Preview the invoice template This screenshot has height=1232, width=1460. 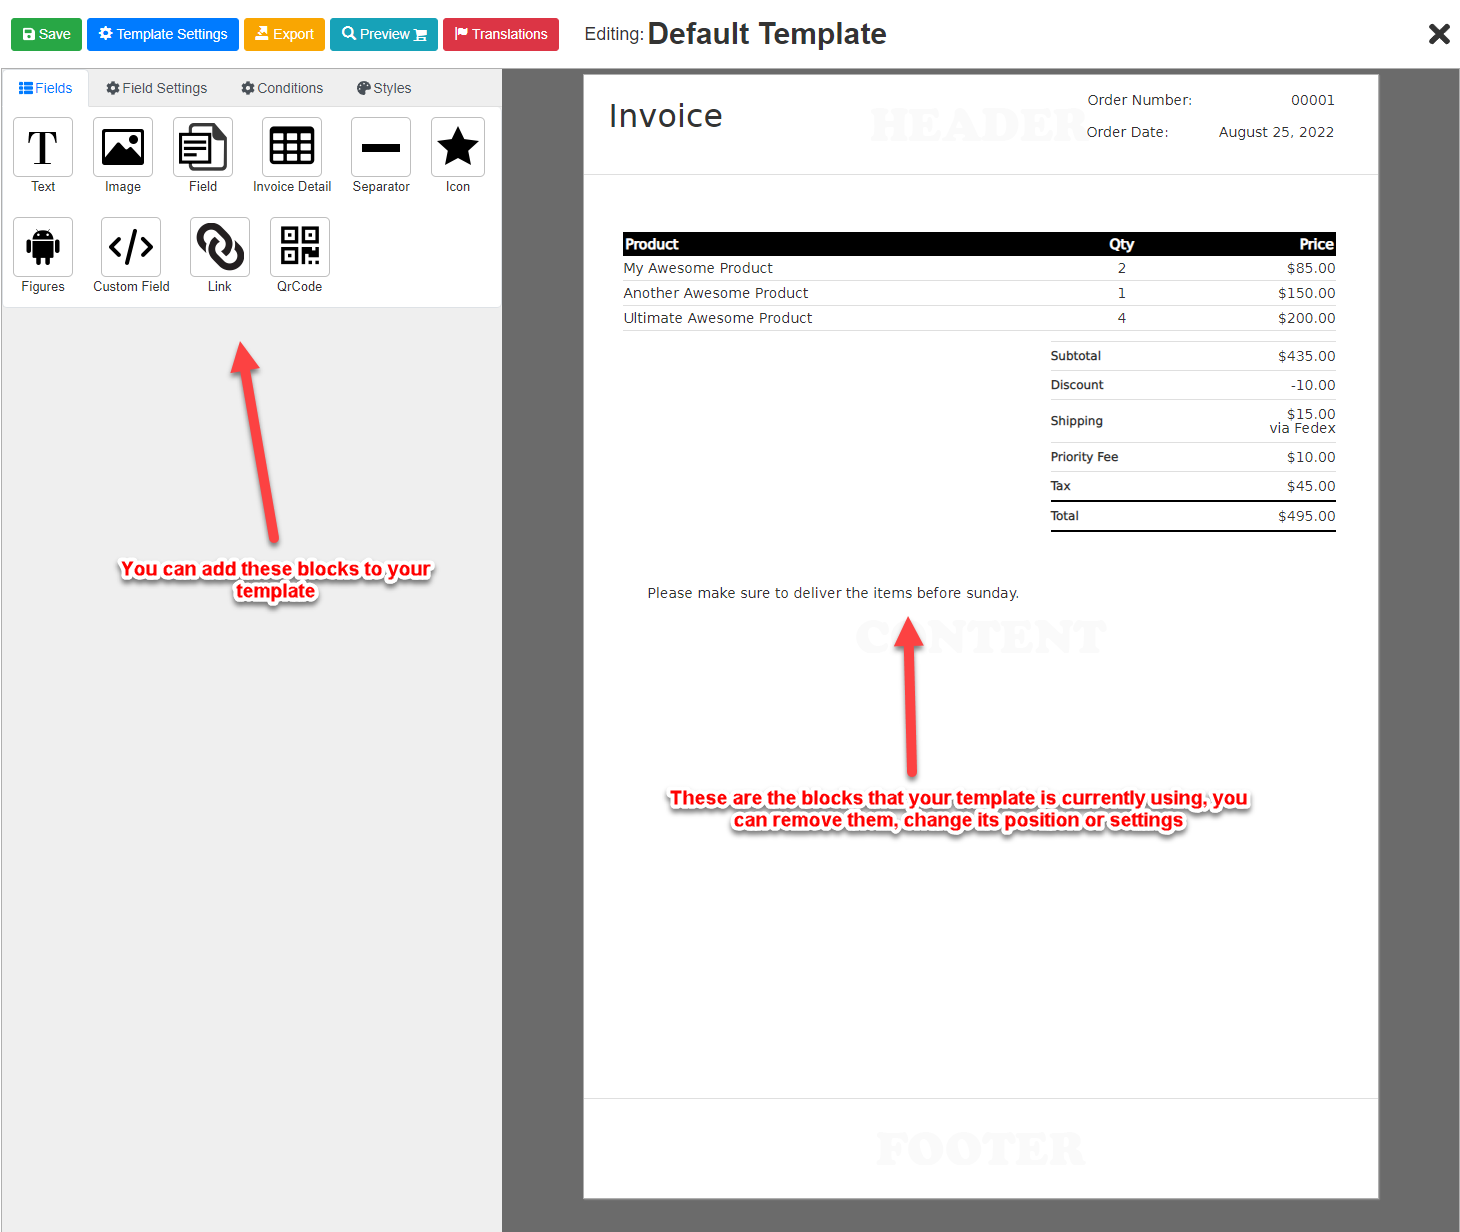383,33
